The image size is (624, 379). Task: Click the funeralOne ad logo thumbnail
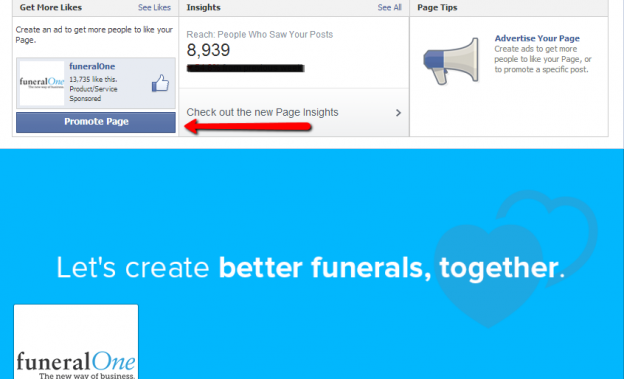[42, 83]
